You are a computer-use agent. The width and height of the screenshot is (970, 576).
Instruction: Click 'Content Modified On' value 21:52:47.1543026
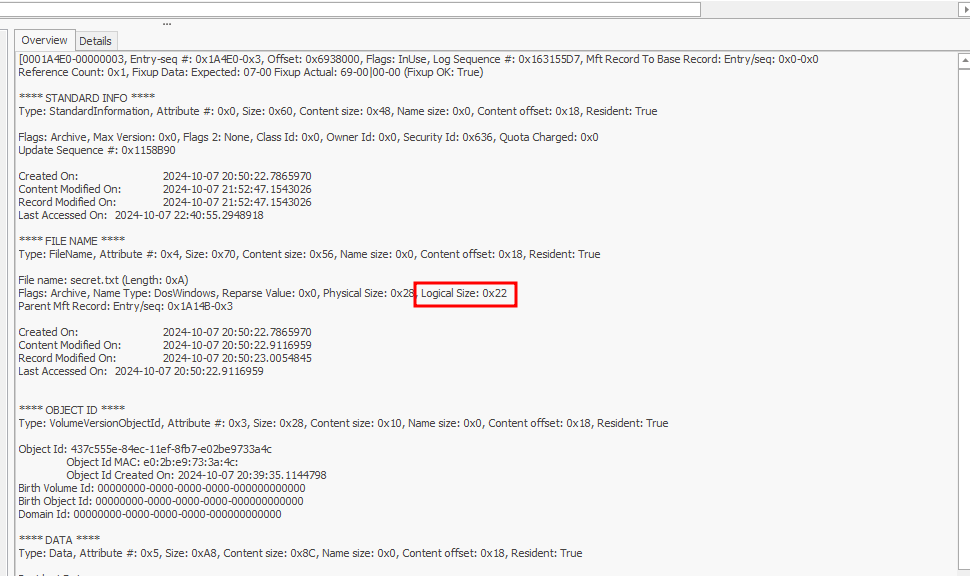coord(237,189)
